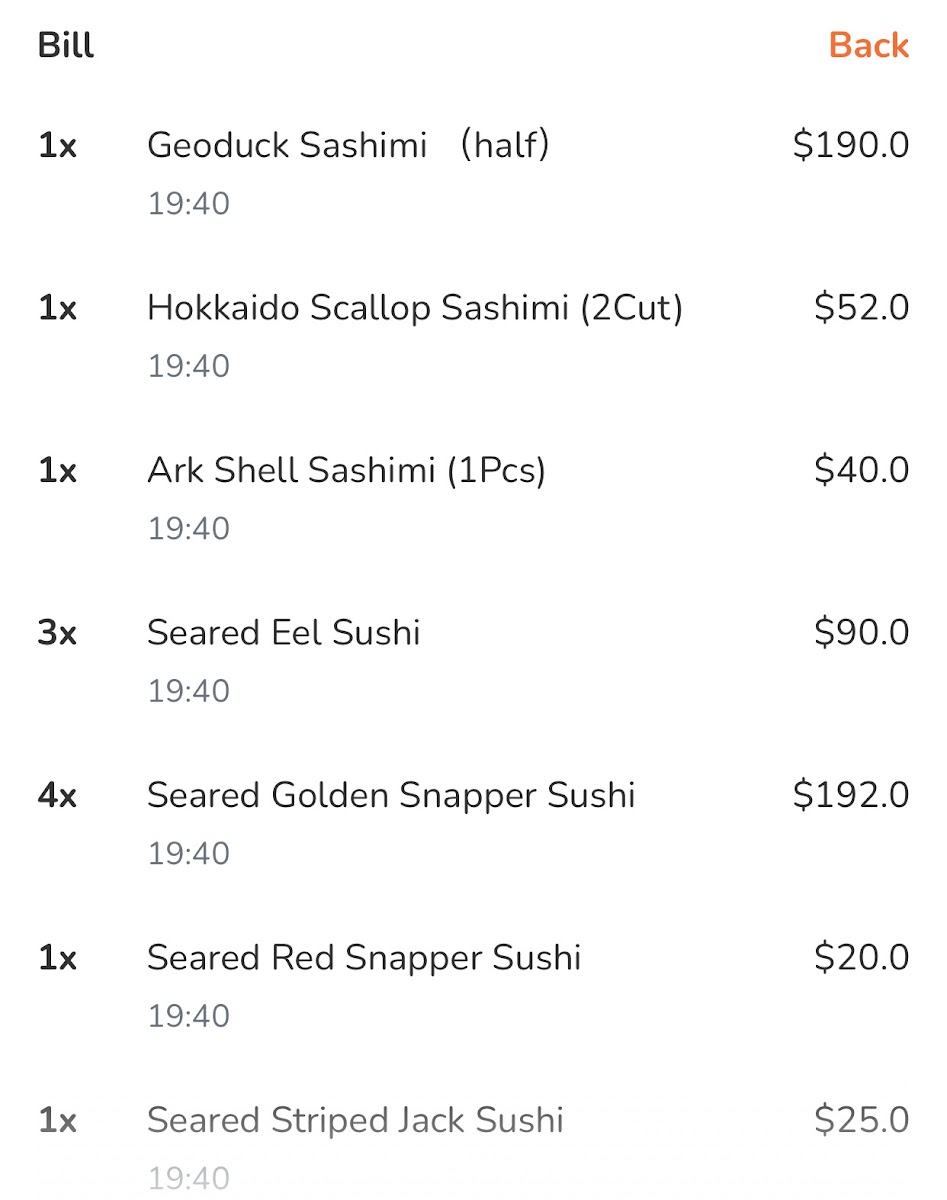Open the Seared Eel Sushi entry
Viewport: 947px width, 1200px height.
click(283, 633)
